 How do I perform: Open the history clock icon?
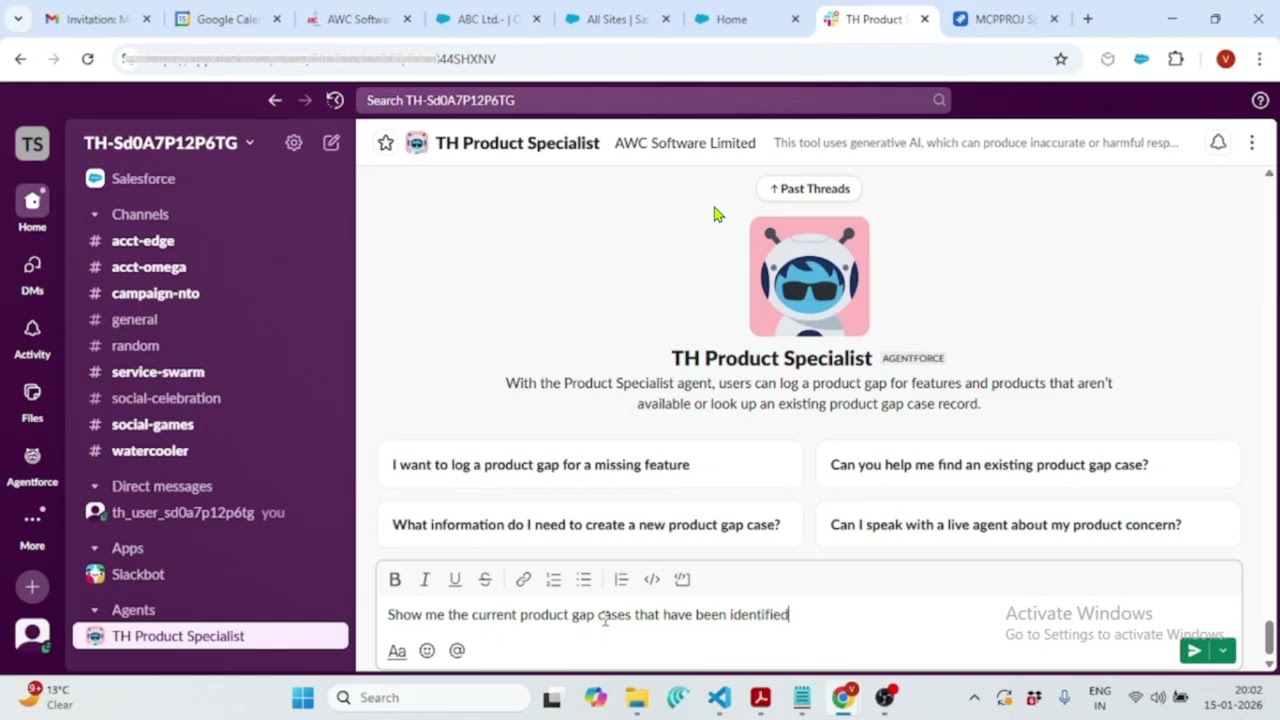pyautogui.click(x=335, y=100)
